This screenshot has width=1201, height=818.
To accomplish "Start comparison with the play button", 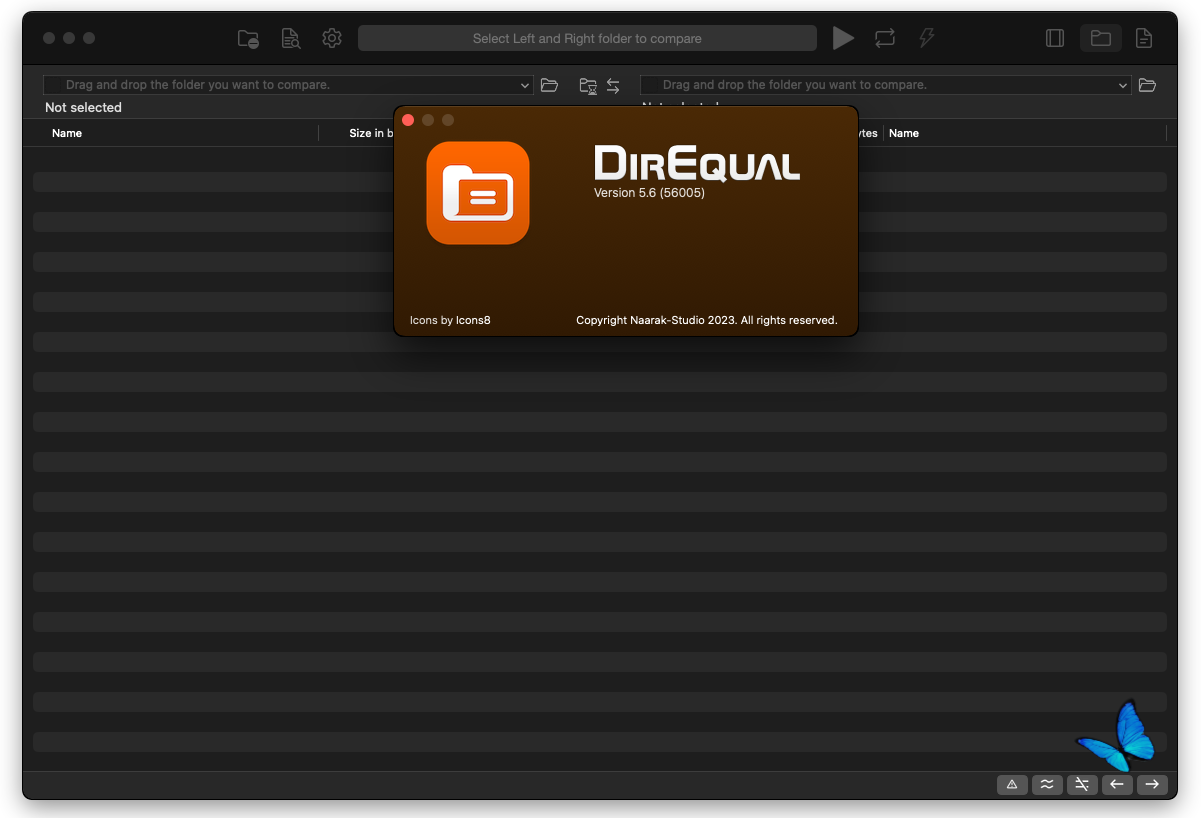I will pos(843,38).
